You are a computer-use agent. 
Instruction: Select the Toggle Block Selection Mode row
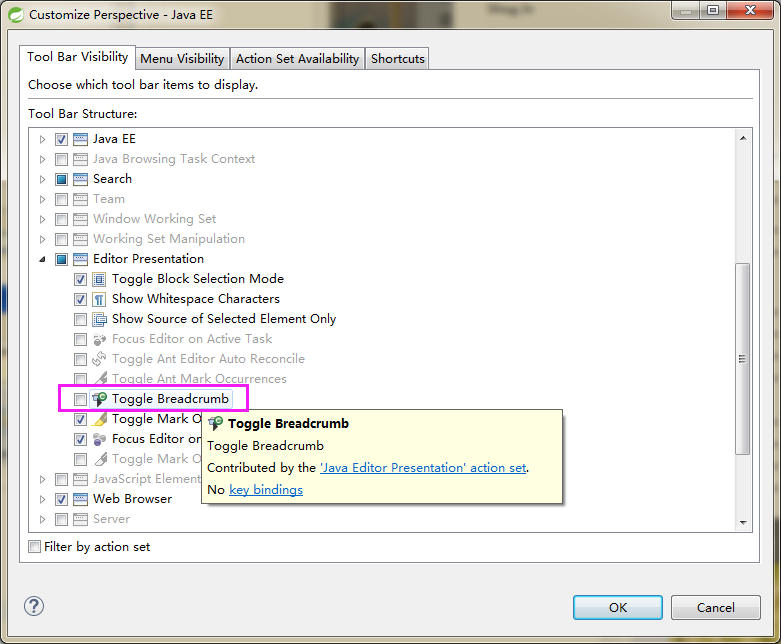pyautogui.click(x=198, y=279)
